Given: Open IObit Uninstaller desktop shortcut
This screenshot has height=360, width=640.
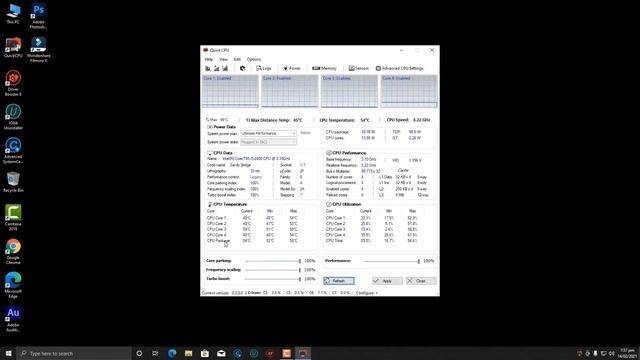Looking at the screenshot, I should coord(13,117).
